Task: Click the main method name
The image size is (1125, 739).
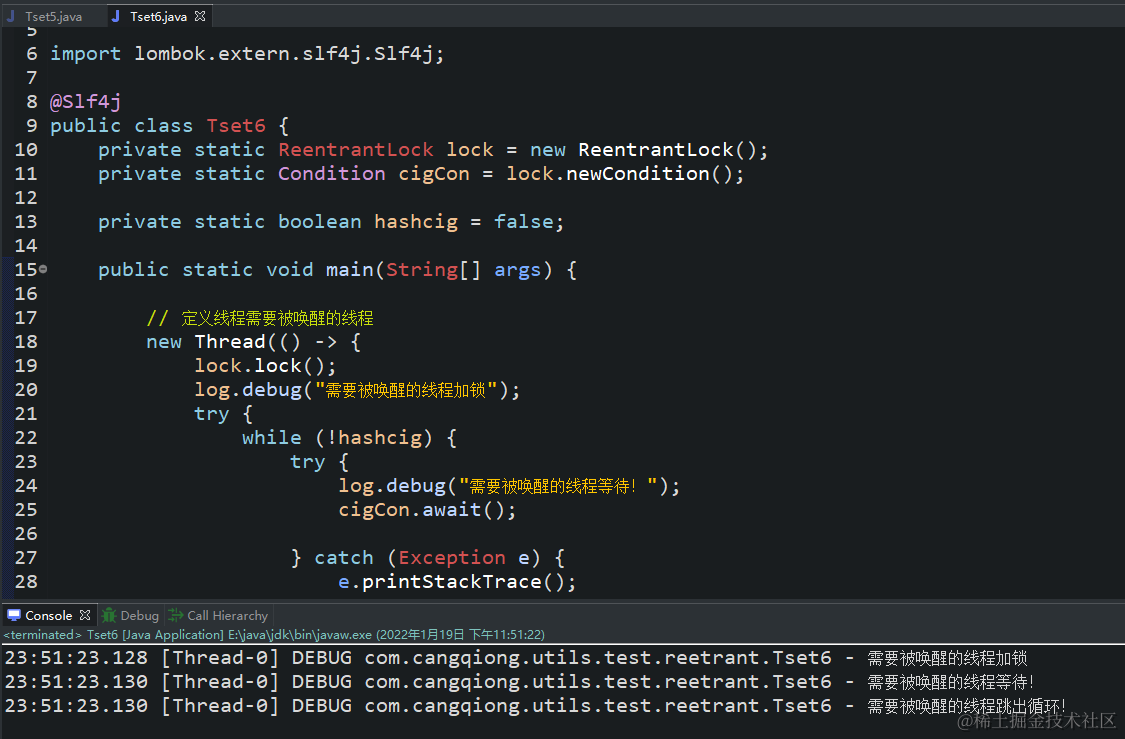Action: click(x=349, y=270)
